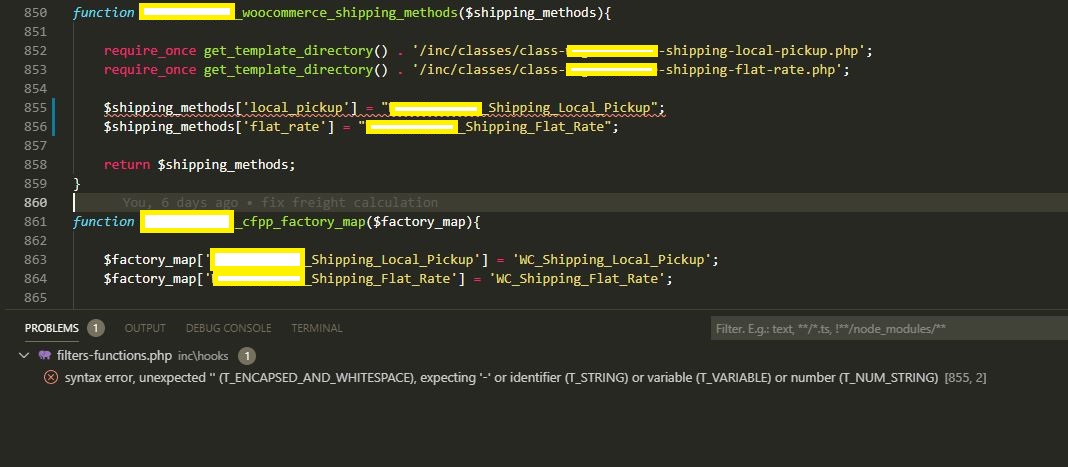Select the filters-functions.php file entry
The width and height of the screenshot is (1068, 467).
114,355
